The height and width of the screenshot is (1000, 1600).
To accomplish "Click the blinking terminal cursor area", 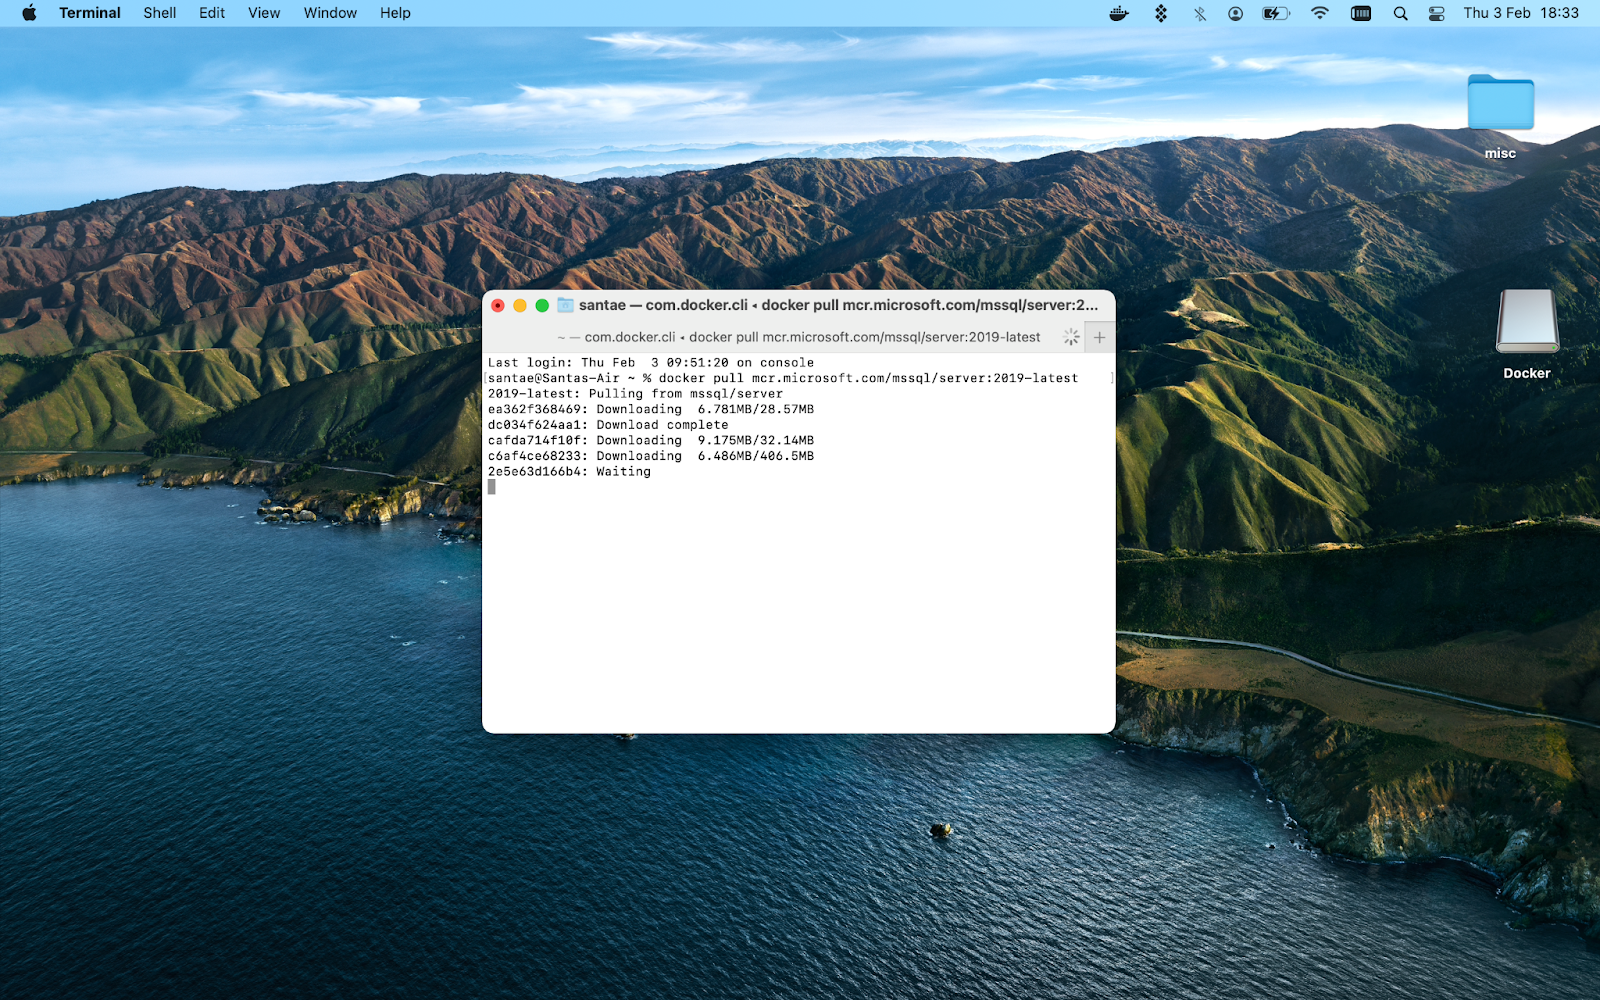I will [492, 486].
